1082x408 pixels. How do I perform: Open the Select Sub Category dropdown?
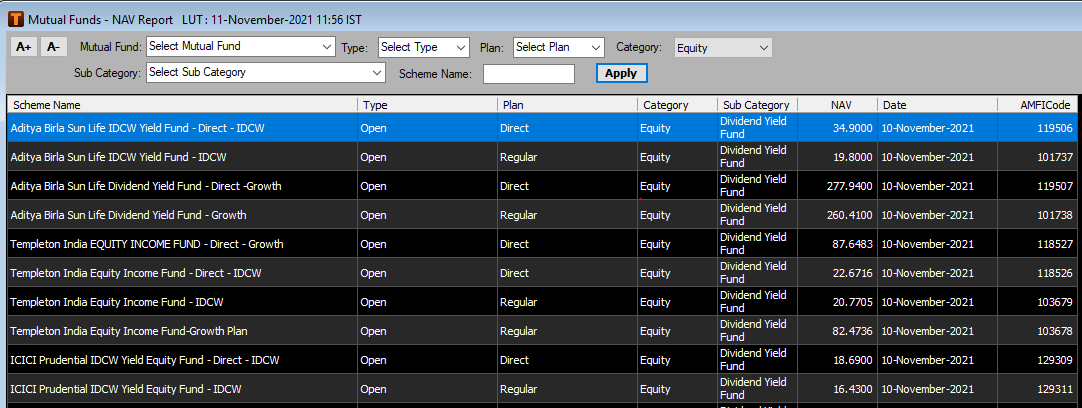click(x=266, y=72)
